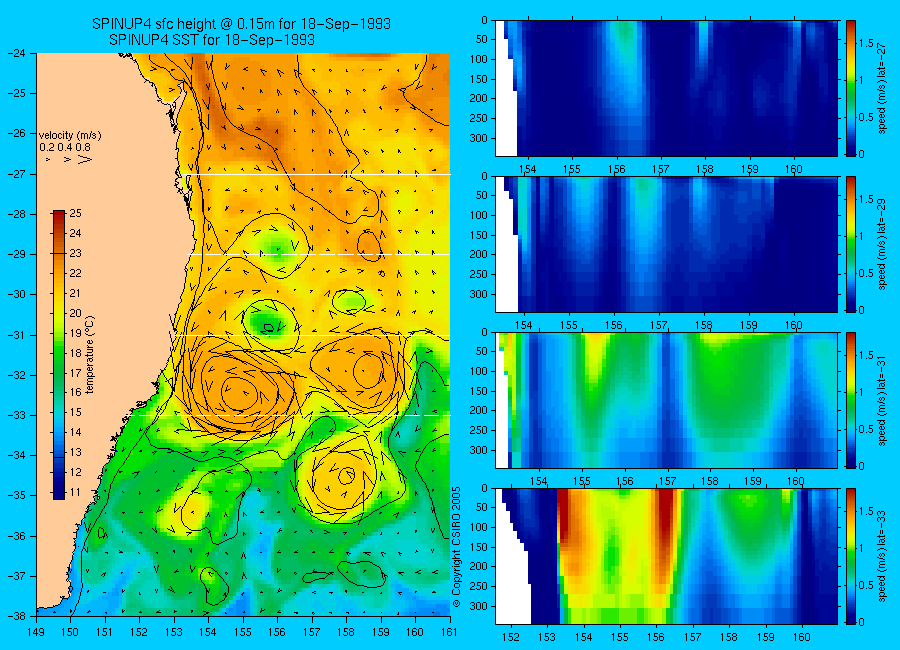Click the lat=-27 speed section plot
Image resolution: width=900 pixels, height=650 pixels.
(666, 88)
